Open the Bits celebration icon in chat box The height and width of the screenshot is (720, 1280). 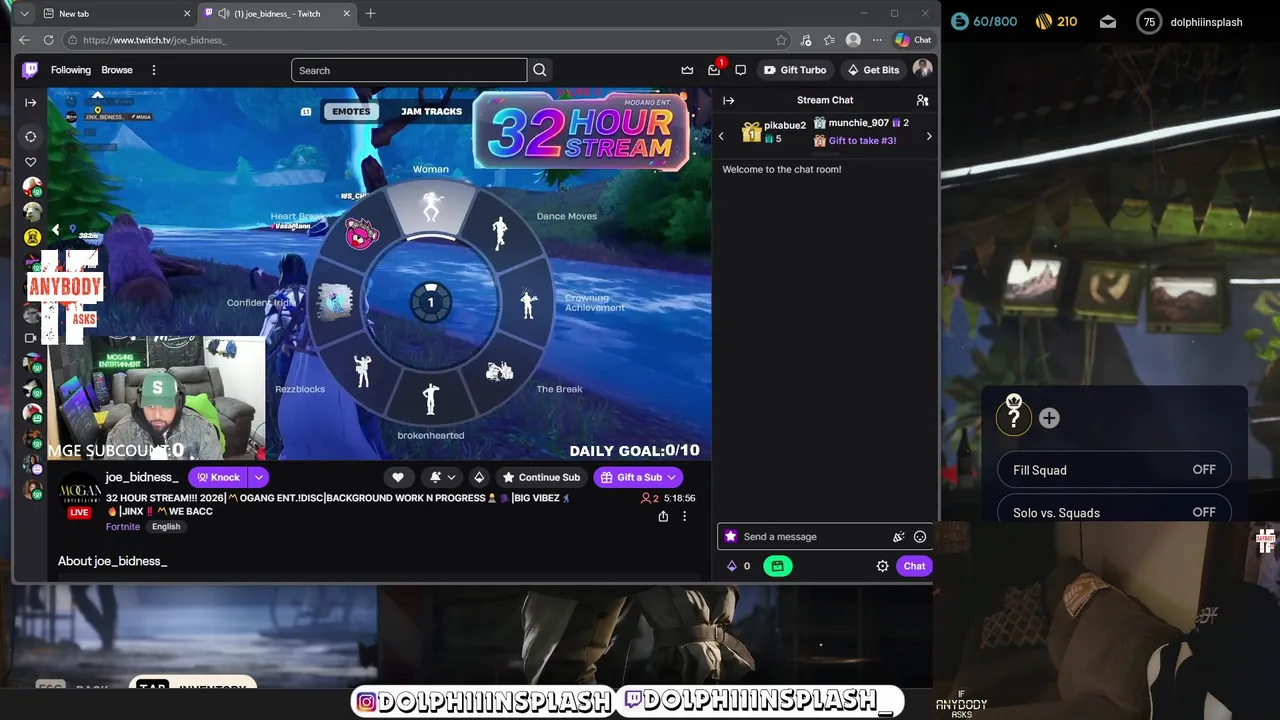tap(899, 537)
